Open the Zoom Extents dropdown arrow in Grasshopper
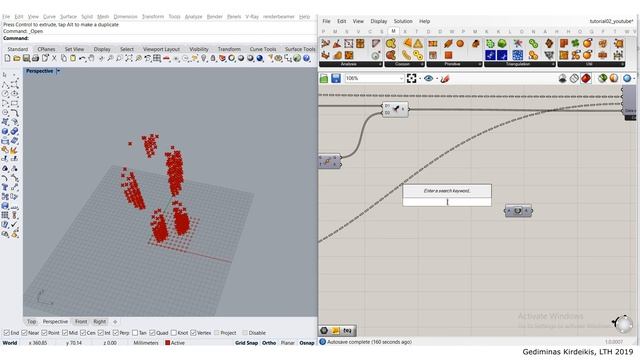 click(x=420, y=78)
